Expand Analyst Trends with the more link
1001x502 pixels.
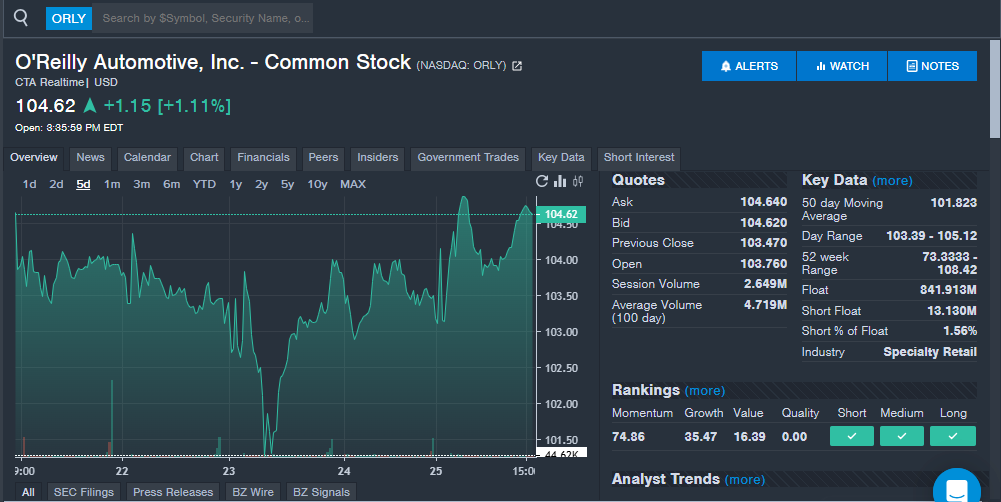click(744, 480)
